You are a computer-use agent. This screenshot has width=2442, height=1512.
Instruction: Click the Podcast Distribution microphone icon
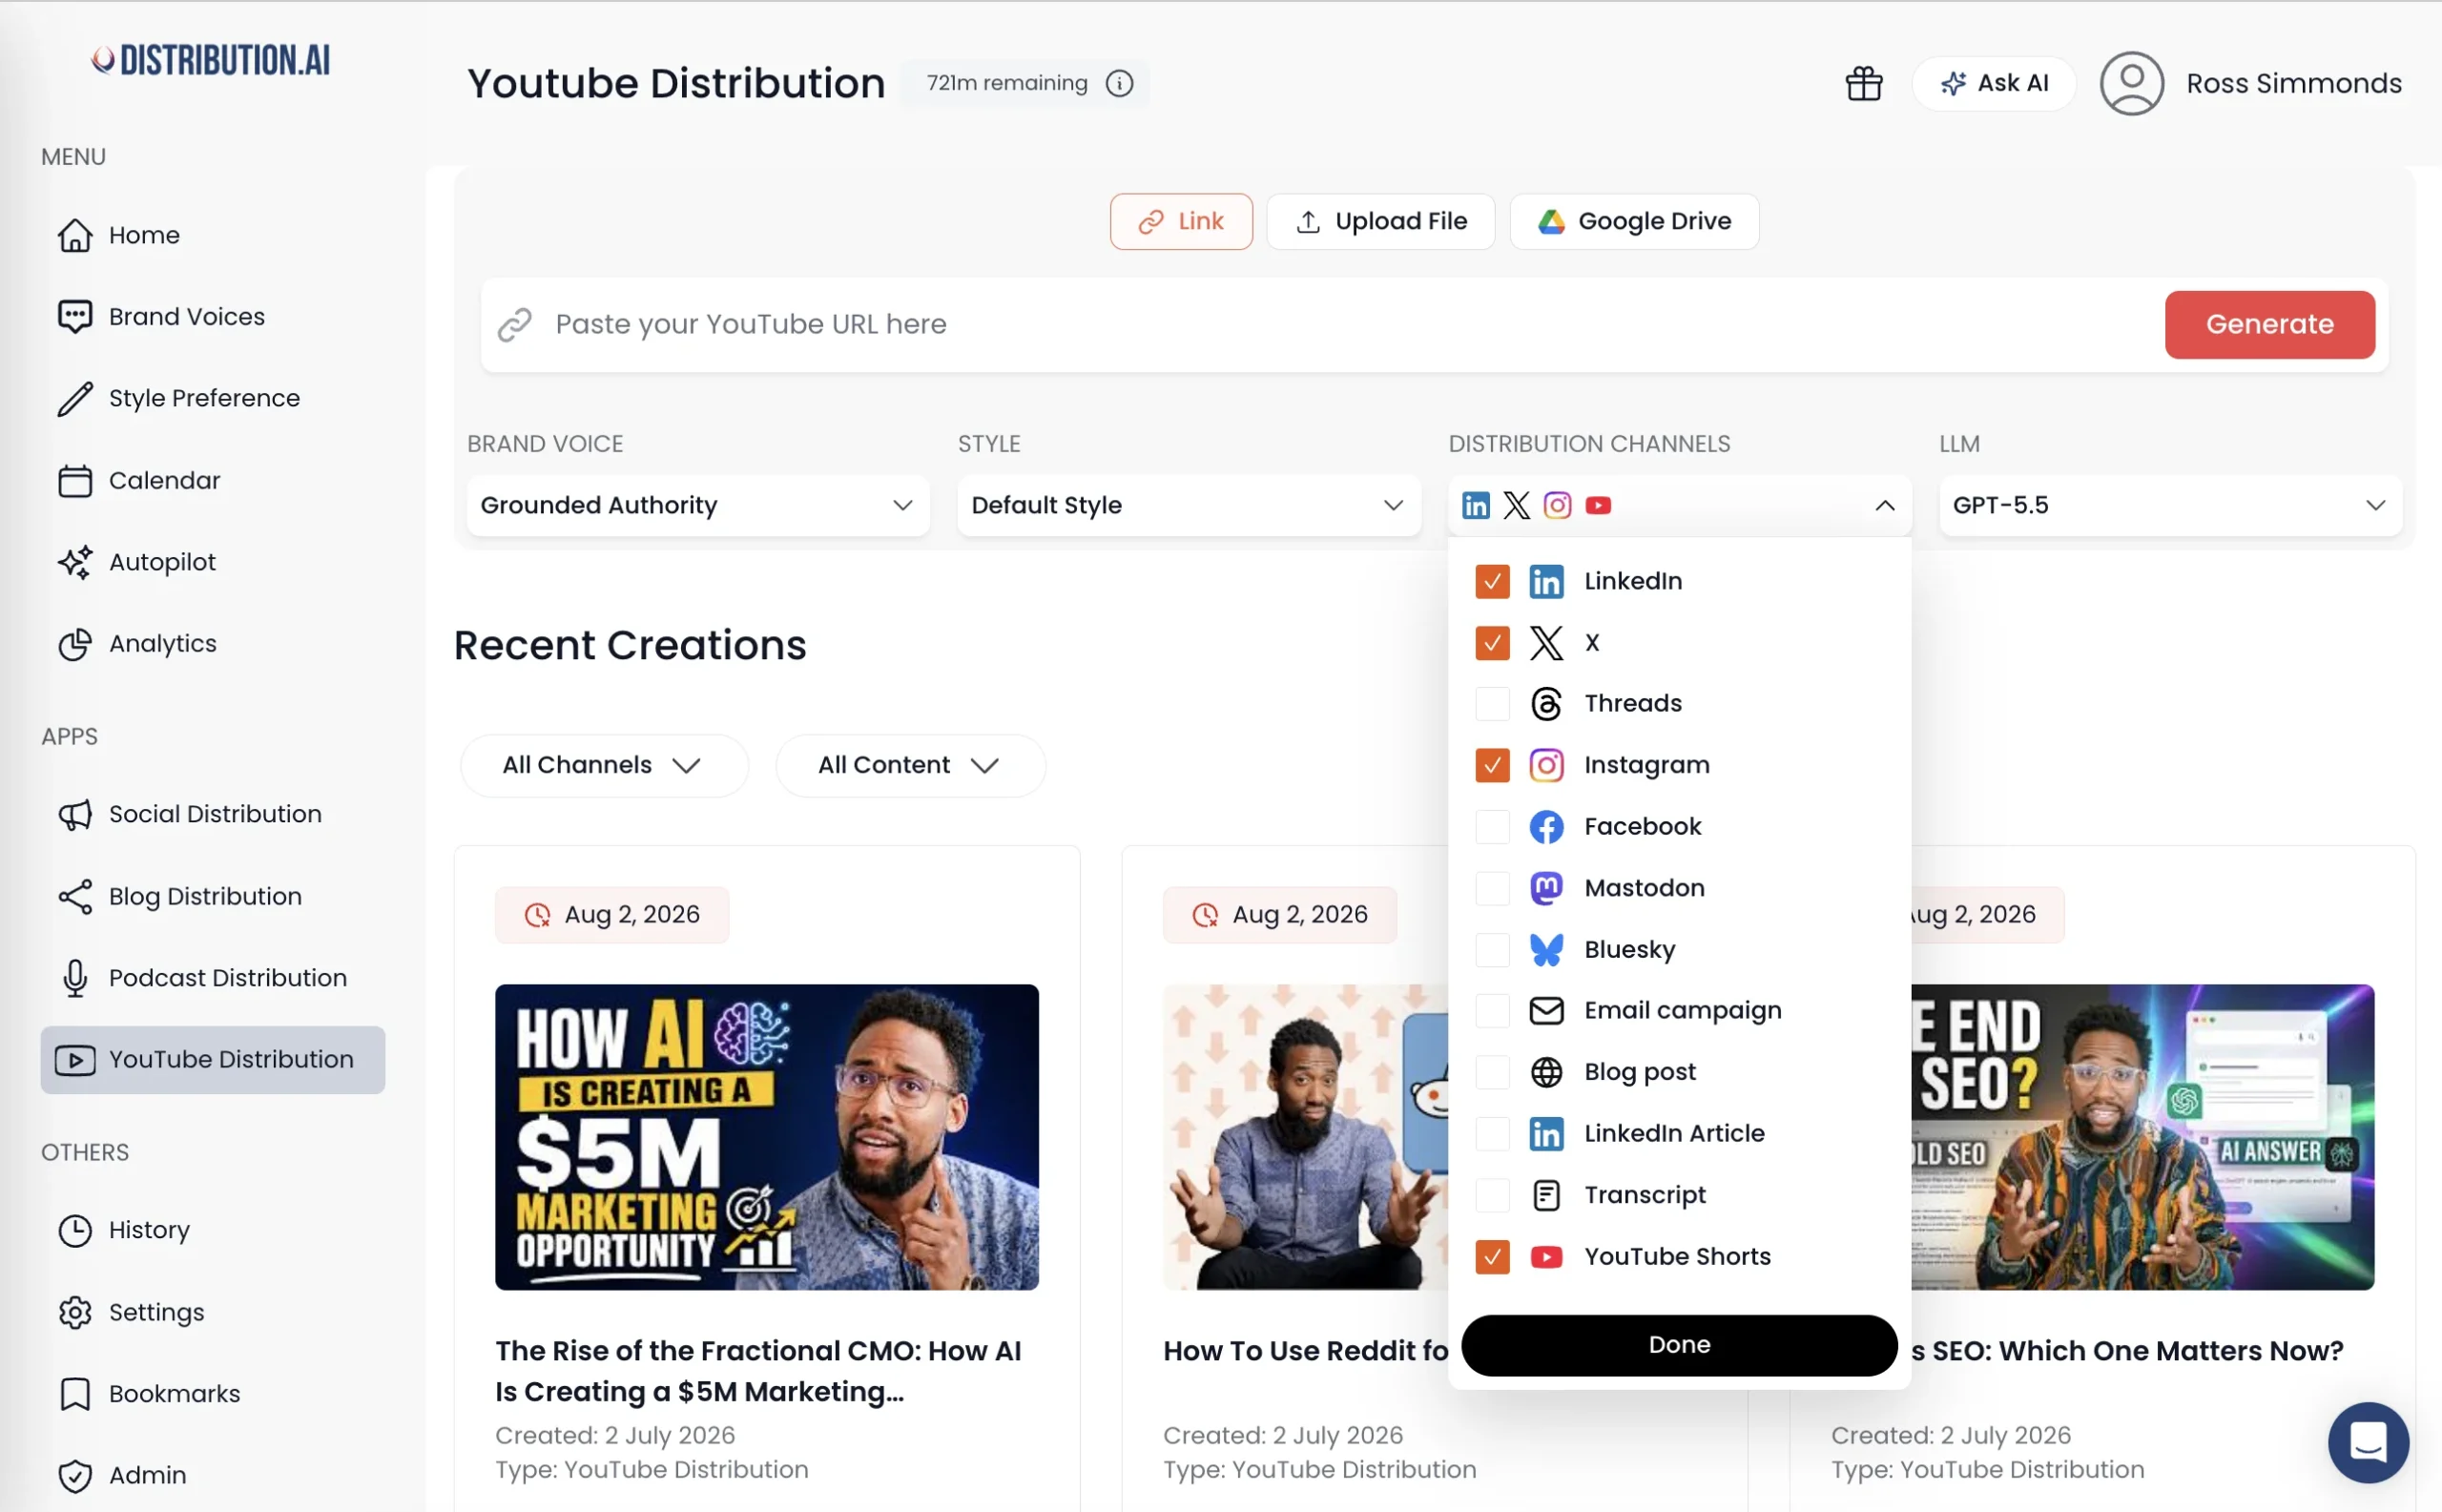click(75, 978)
